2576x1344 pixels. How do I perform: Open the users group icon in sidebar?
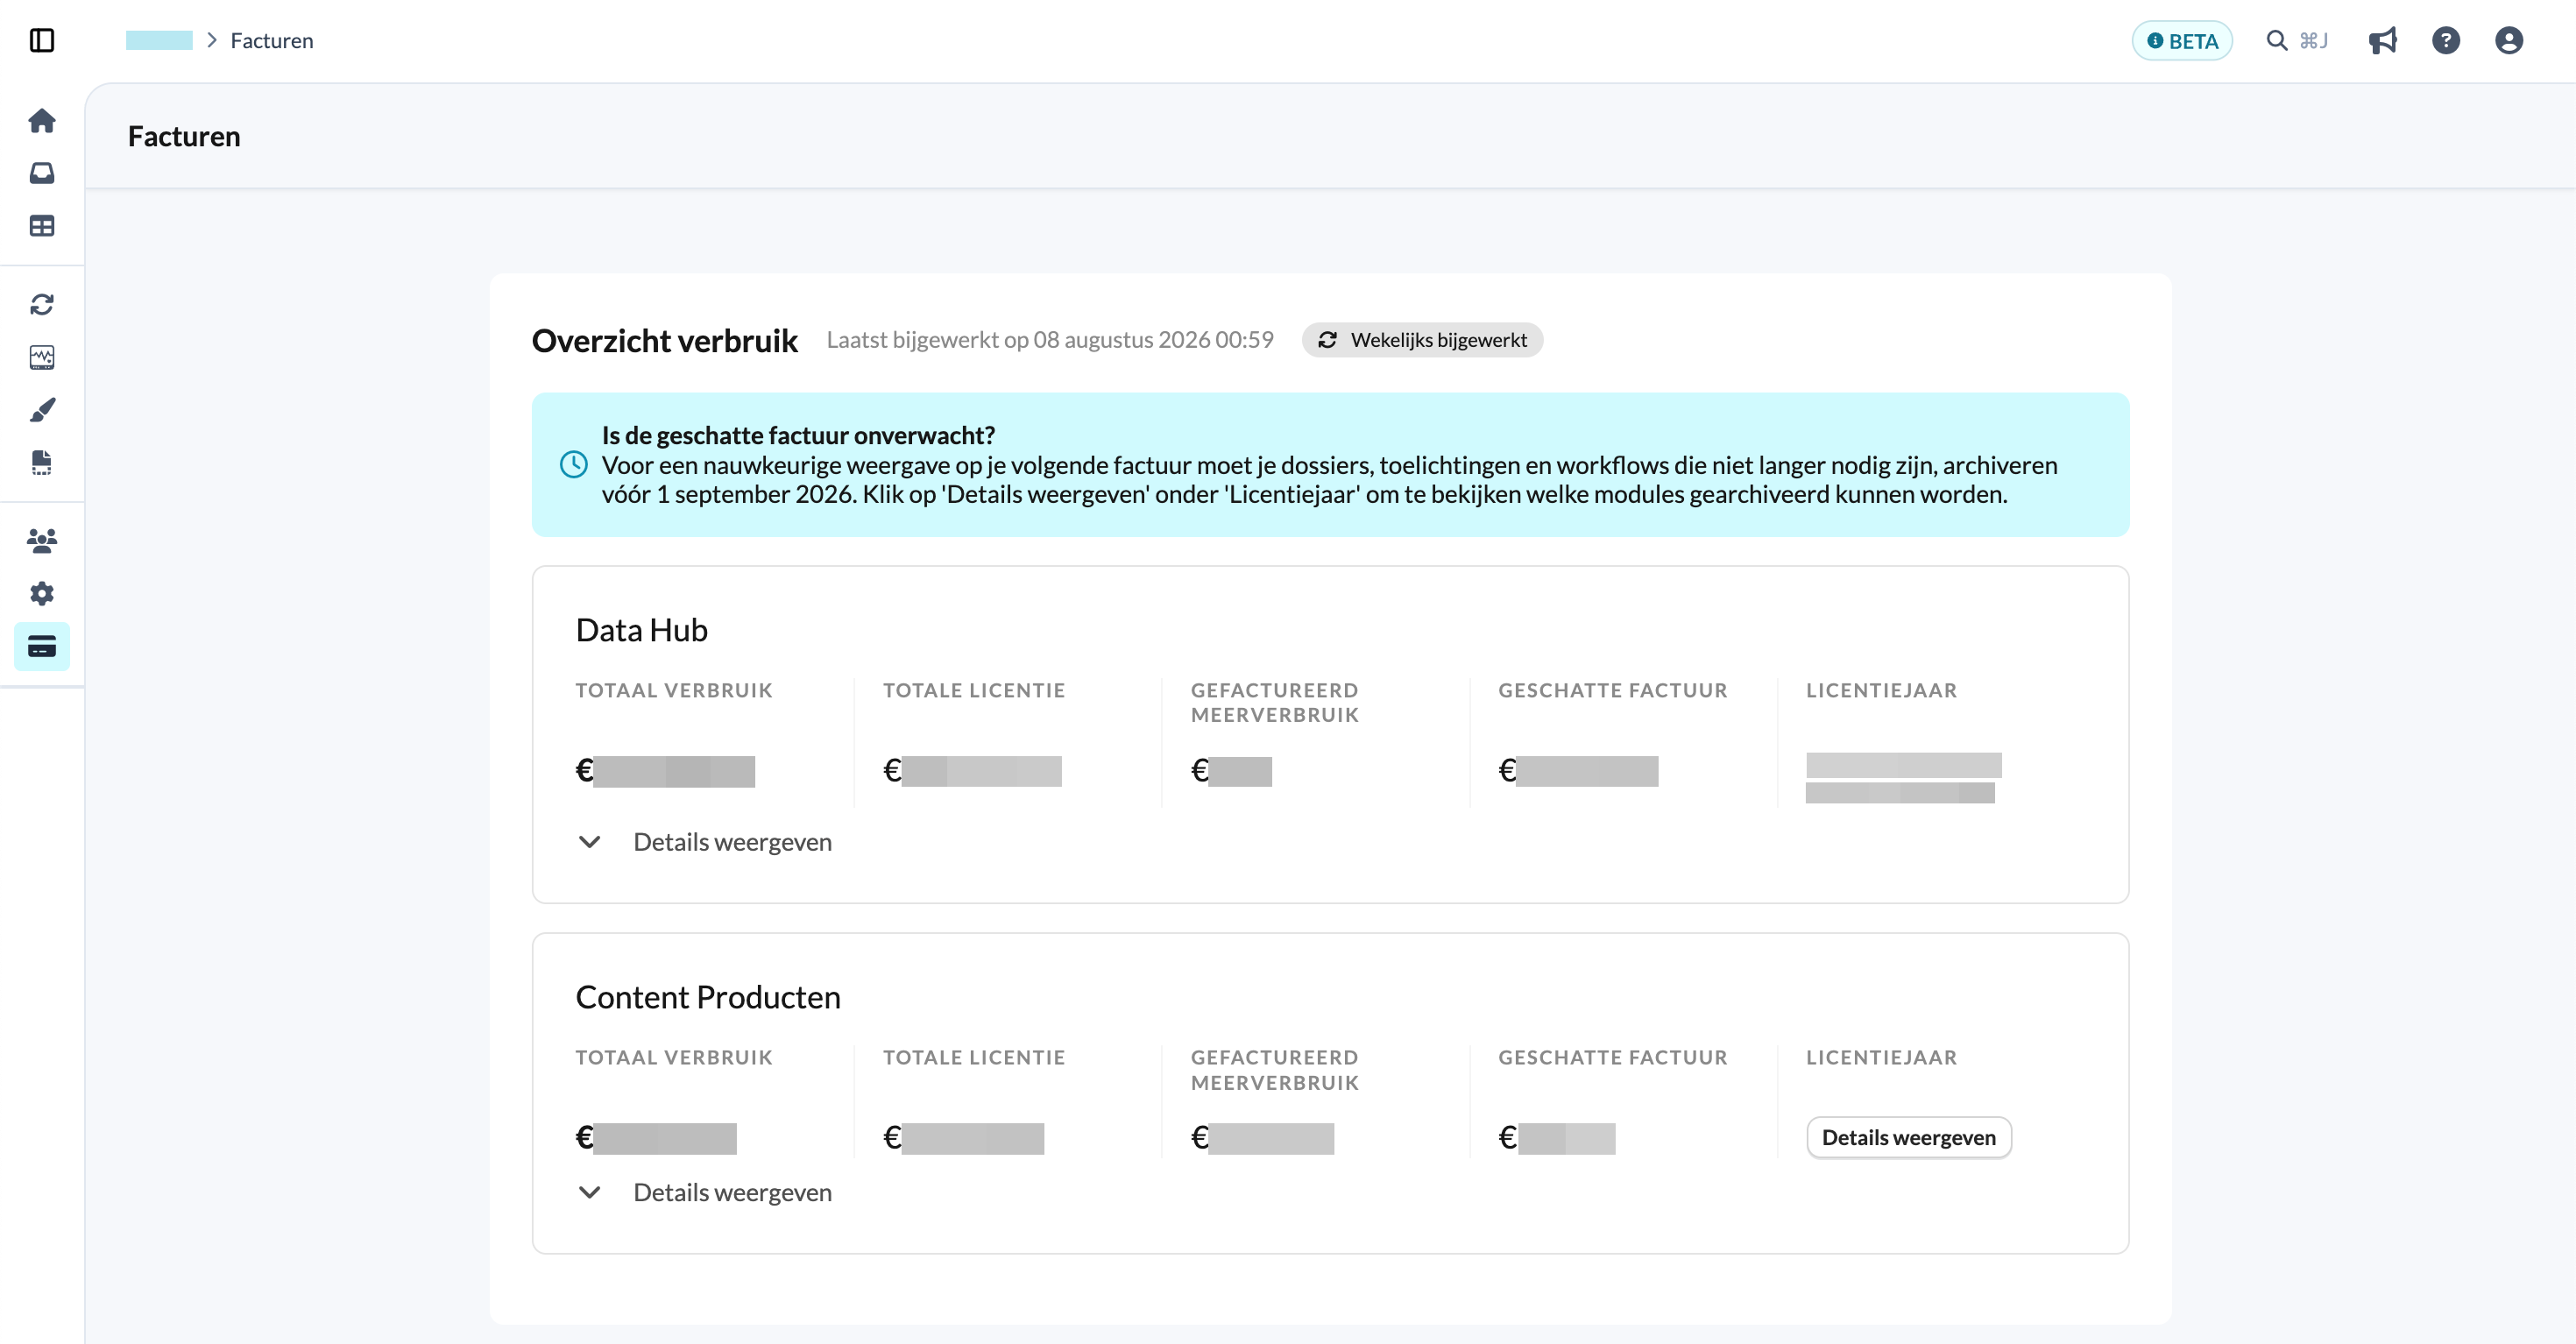click(x=42, y=541)
